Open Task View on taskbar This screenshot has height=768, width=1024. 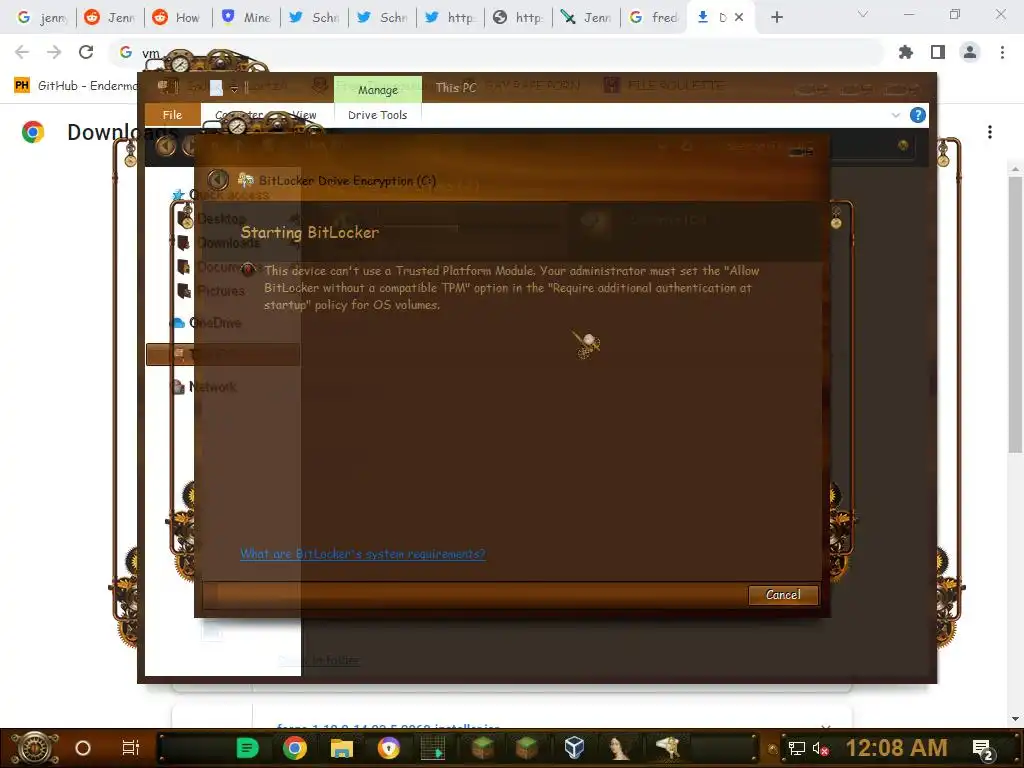pyautogui.click(x=131, y=748)
